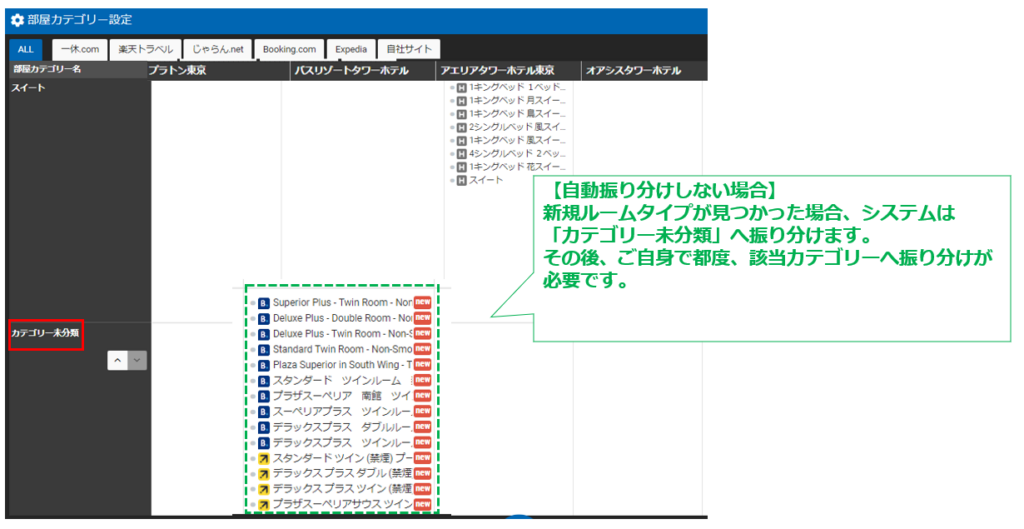The width and height of the screenshot is (1024, 529).
Task: Move カテゴリー未分類 up with the up arrow
Action: (x=117, y=361)
